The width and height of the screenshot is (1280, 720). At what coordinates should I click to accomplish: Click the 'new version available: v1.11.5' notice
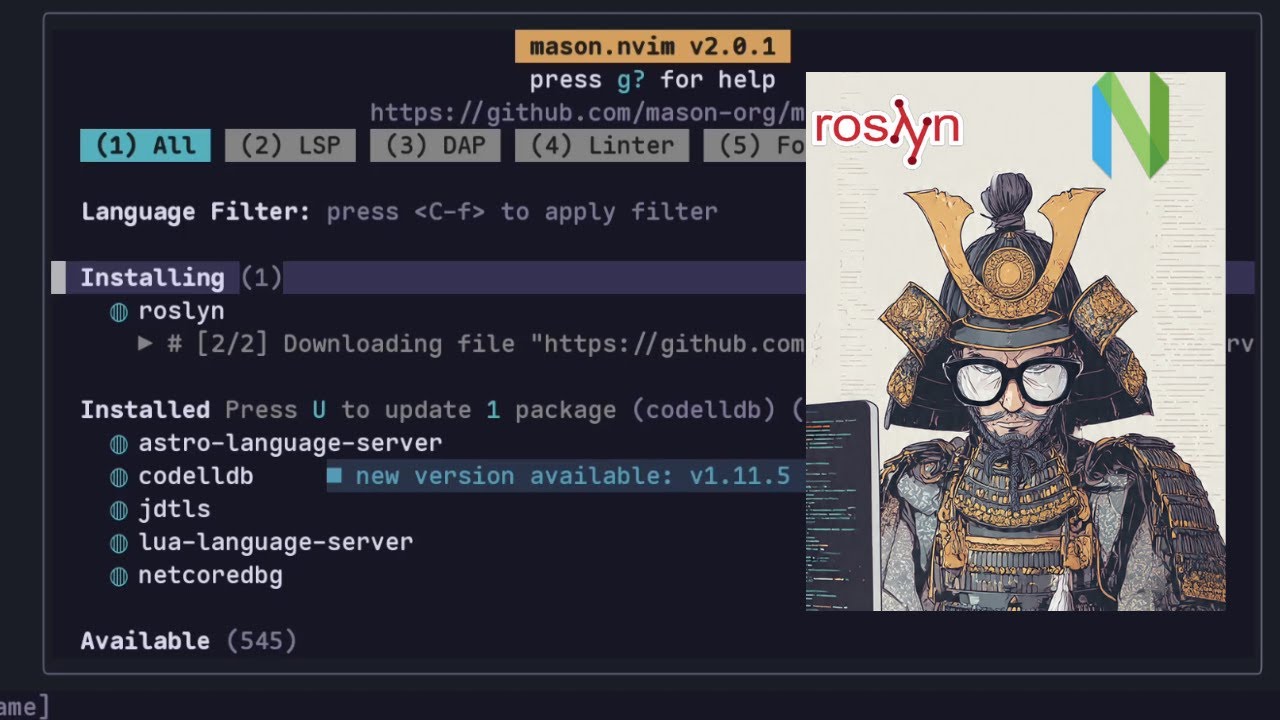573,476
